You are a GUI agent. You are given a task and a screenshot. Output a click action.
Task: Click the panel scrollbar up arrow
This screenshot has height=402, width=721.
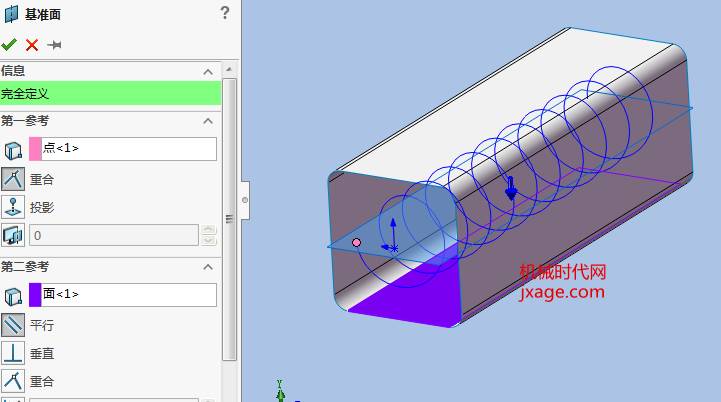pyautogui.click(x=229, y=70)
